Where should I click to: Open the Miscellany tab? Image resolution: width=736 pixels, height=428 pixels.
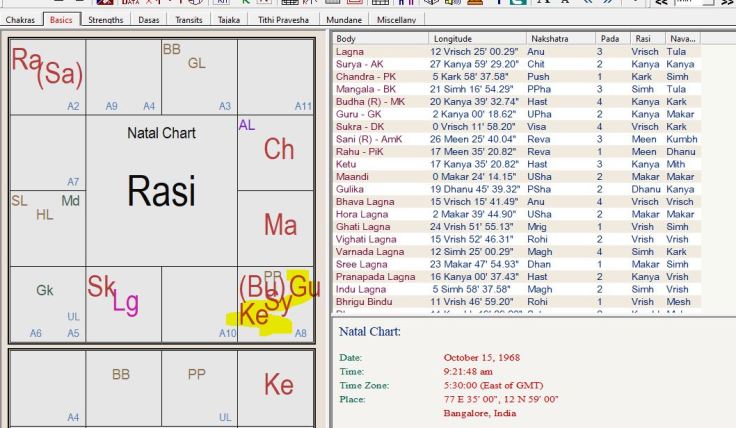397,19
